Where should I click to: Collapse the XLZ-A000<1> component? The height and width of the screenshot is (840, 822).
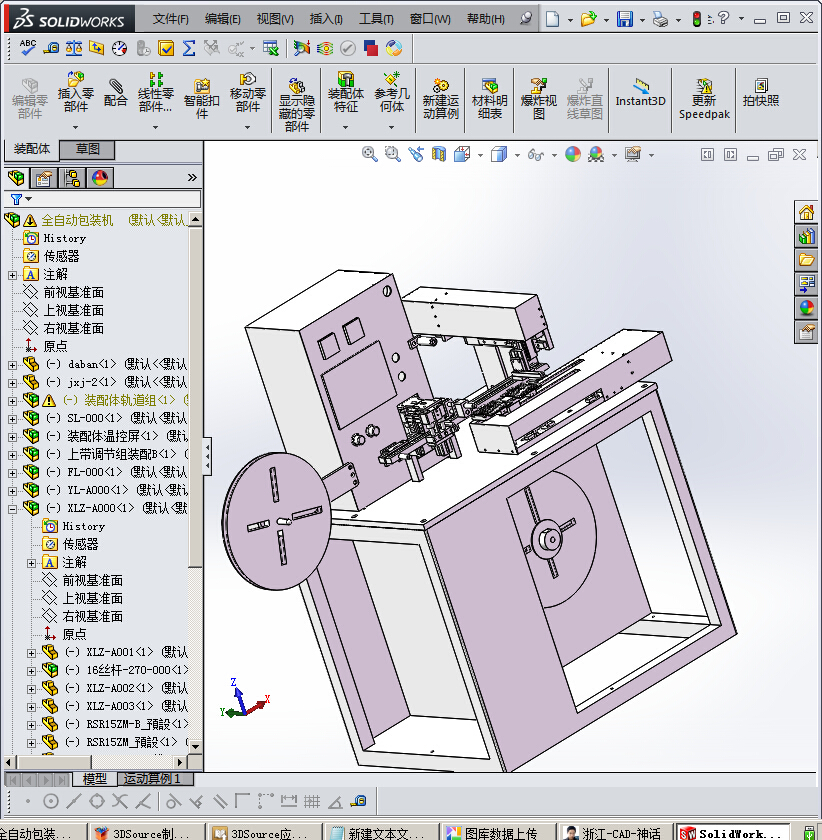[12, 509]
